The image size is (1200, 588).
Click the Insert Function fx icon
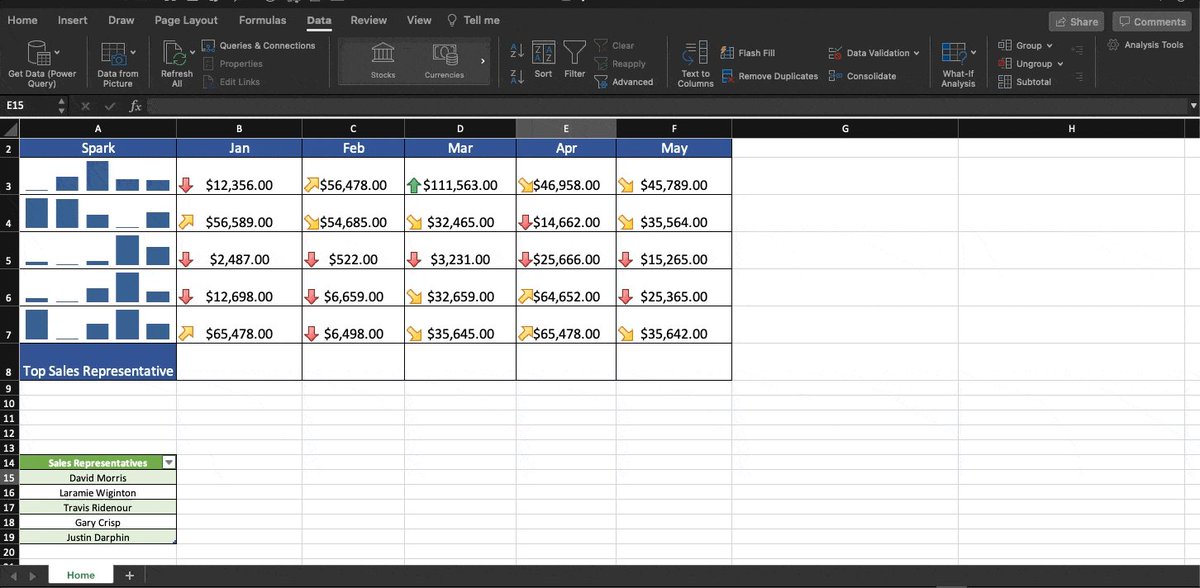pyautogui.click(x=135, y=106)
